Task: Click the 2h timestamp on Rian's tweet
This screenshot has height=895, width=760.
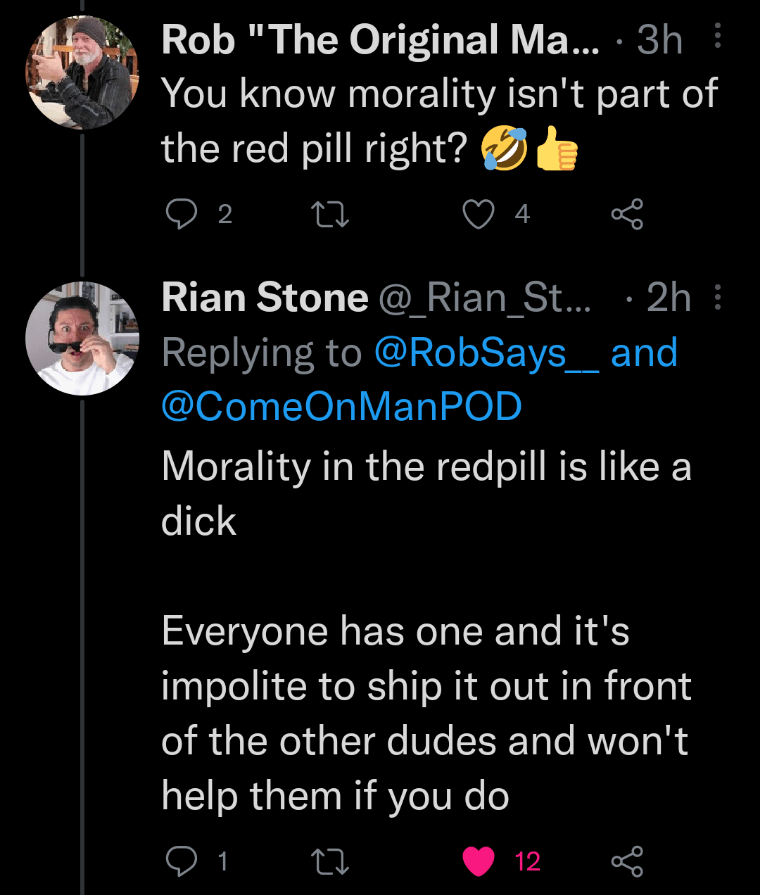Action: (668, 297)
